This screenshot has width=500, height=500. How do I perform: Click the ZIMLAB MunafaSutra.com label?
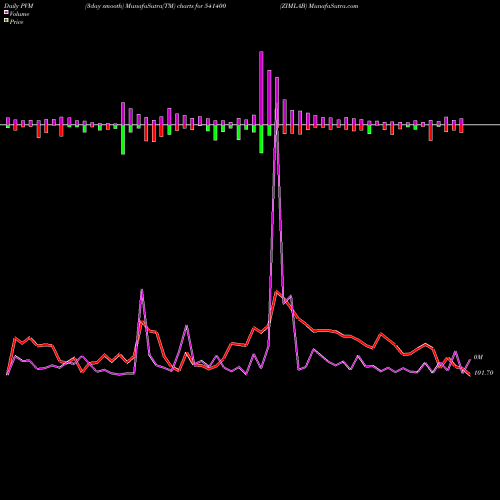(x=319, y=6)
